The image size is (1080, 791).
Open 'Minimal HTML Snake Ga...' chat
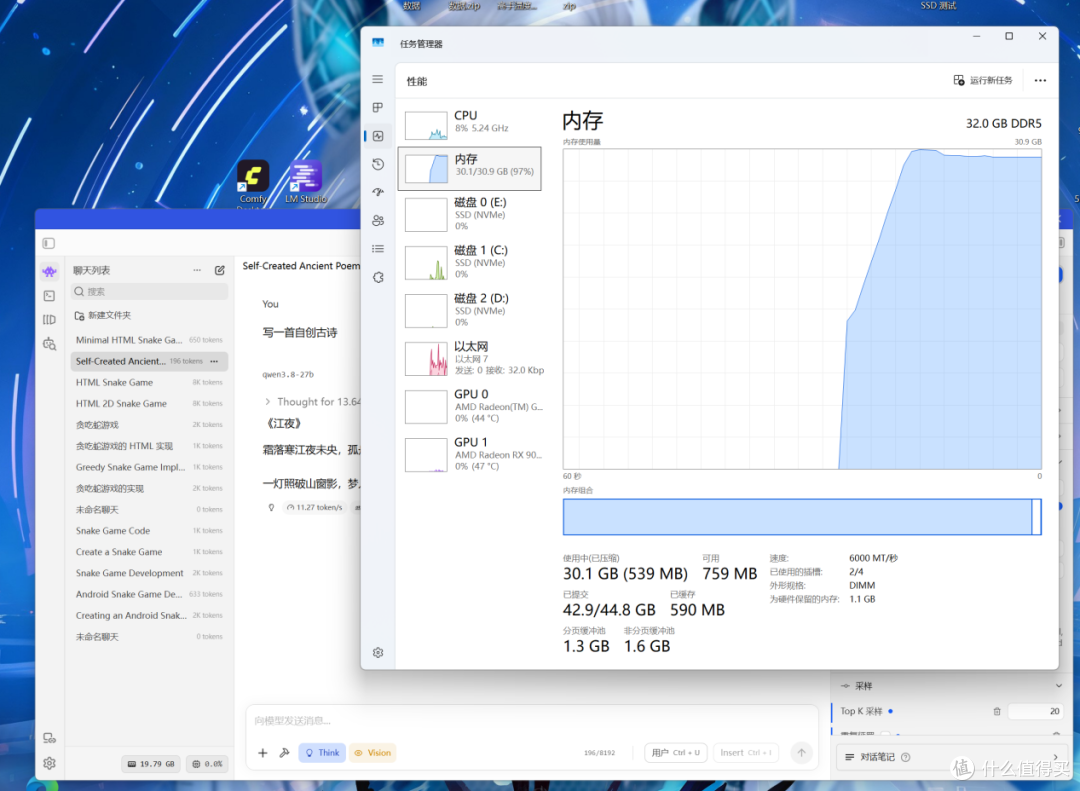(149, 340)
